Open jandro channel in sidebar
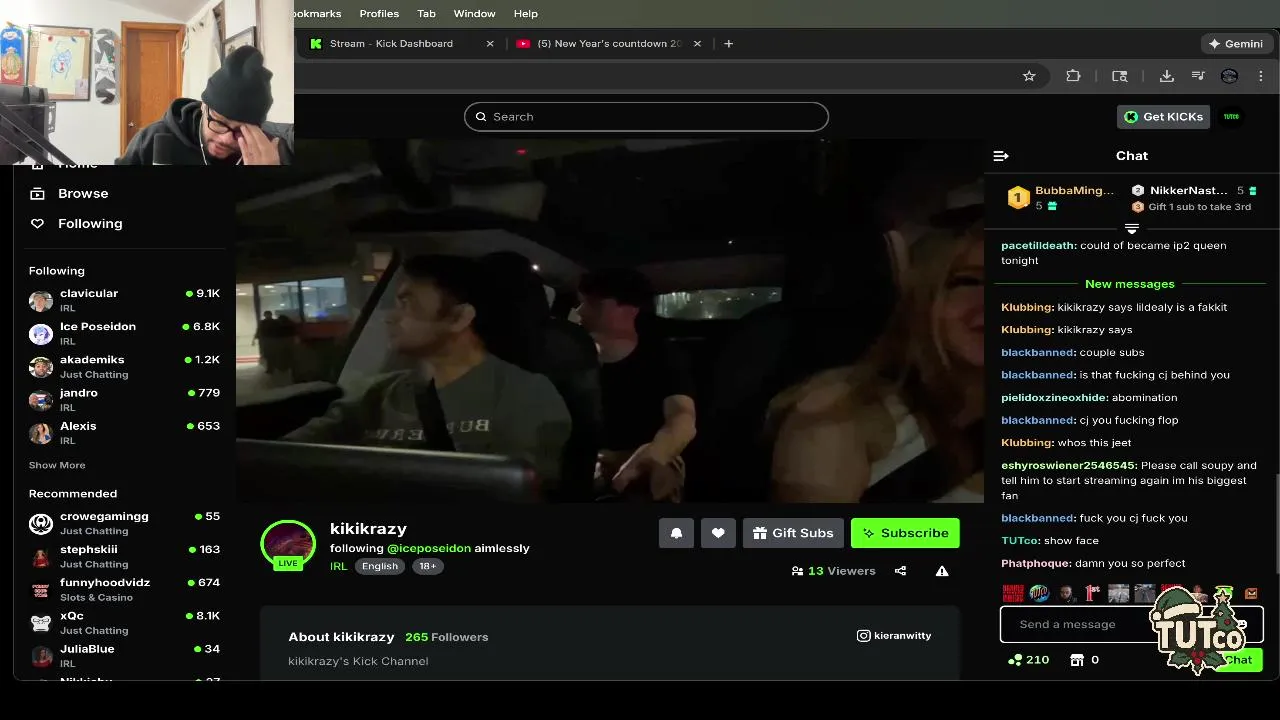This screenshot has width=1280, height=720. click(125, 399)
